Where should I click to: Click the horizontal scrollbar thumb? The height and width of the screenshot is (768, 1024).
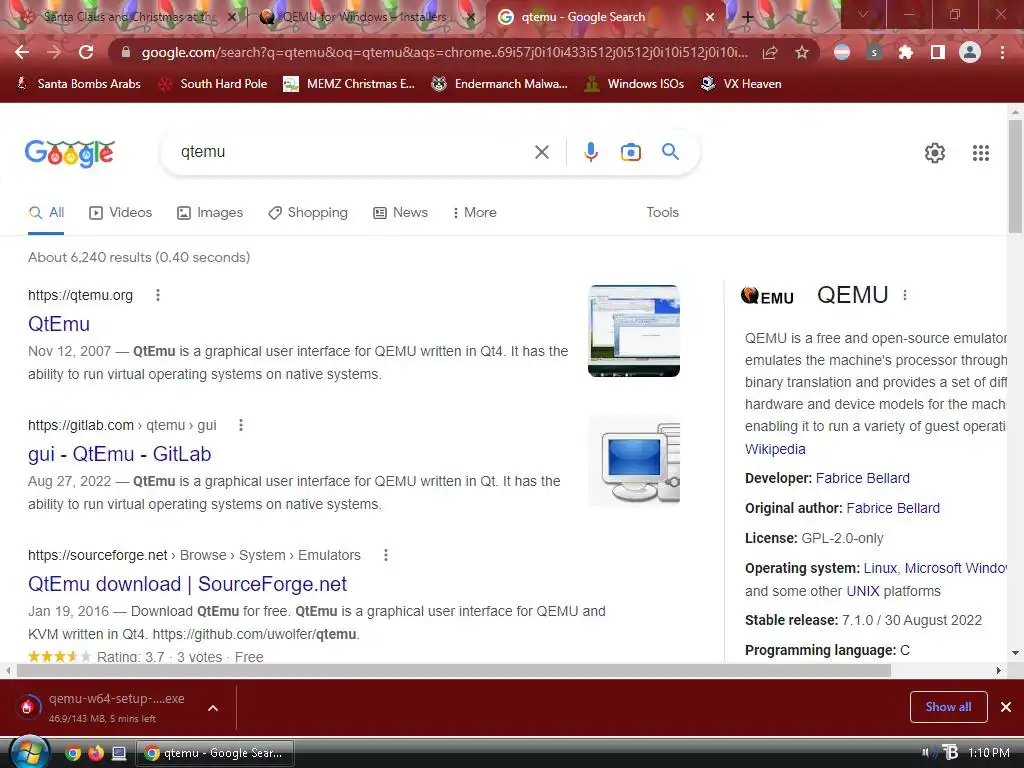(x=454, y=670)
